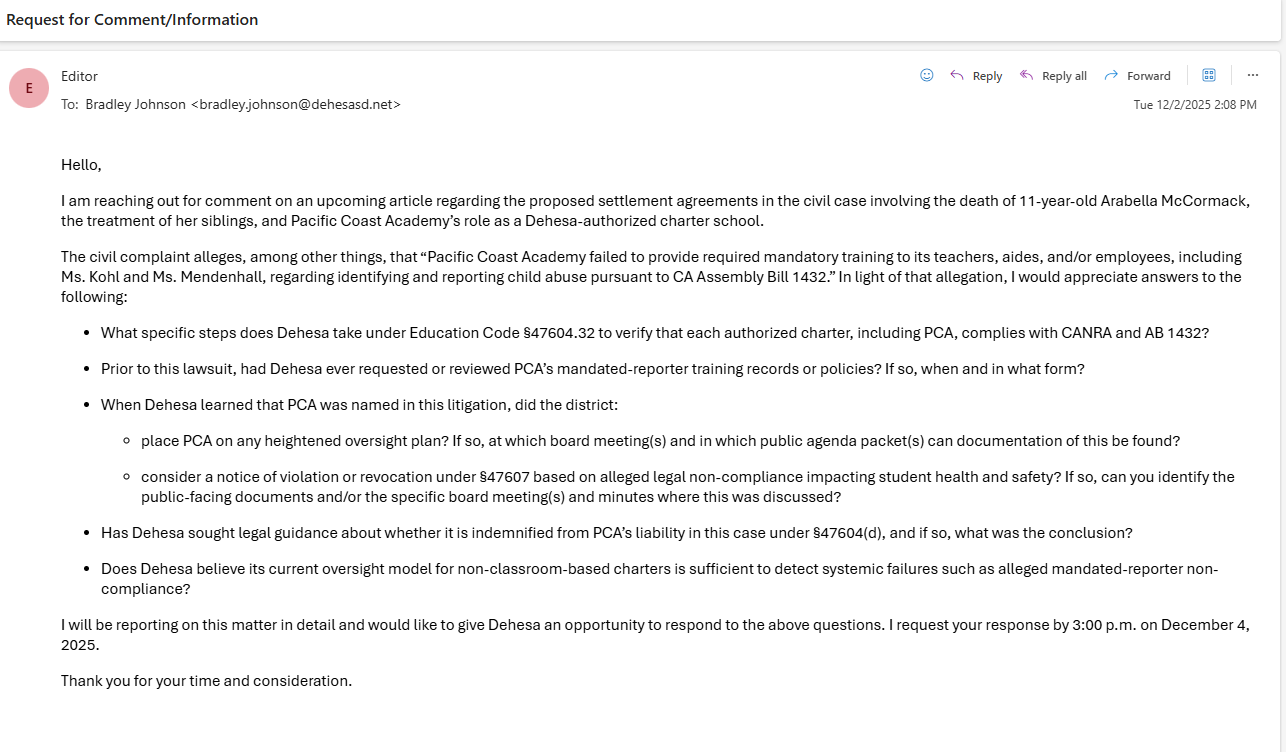The width and height of the screenshot is (1286, 752).
Task: Open the Apps grid icon near Forward
Action: [1208, 74]
